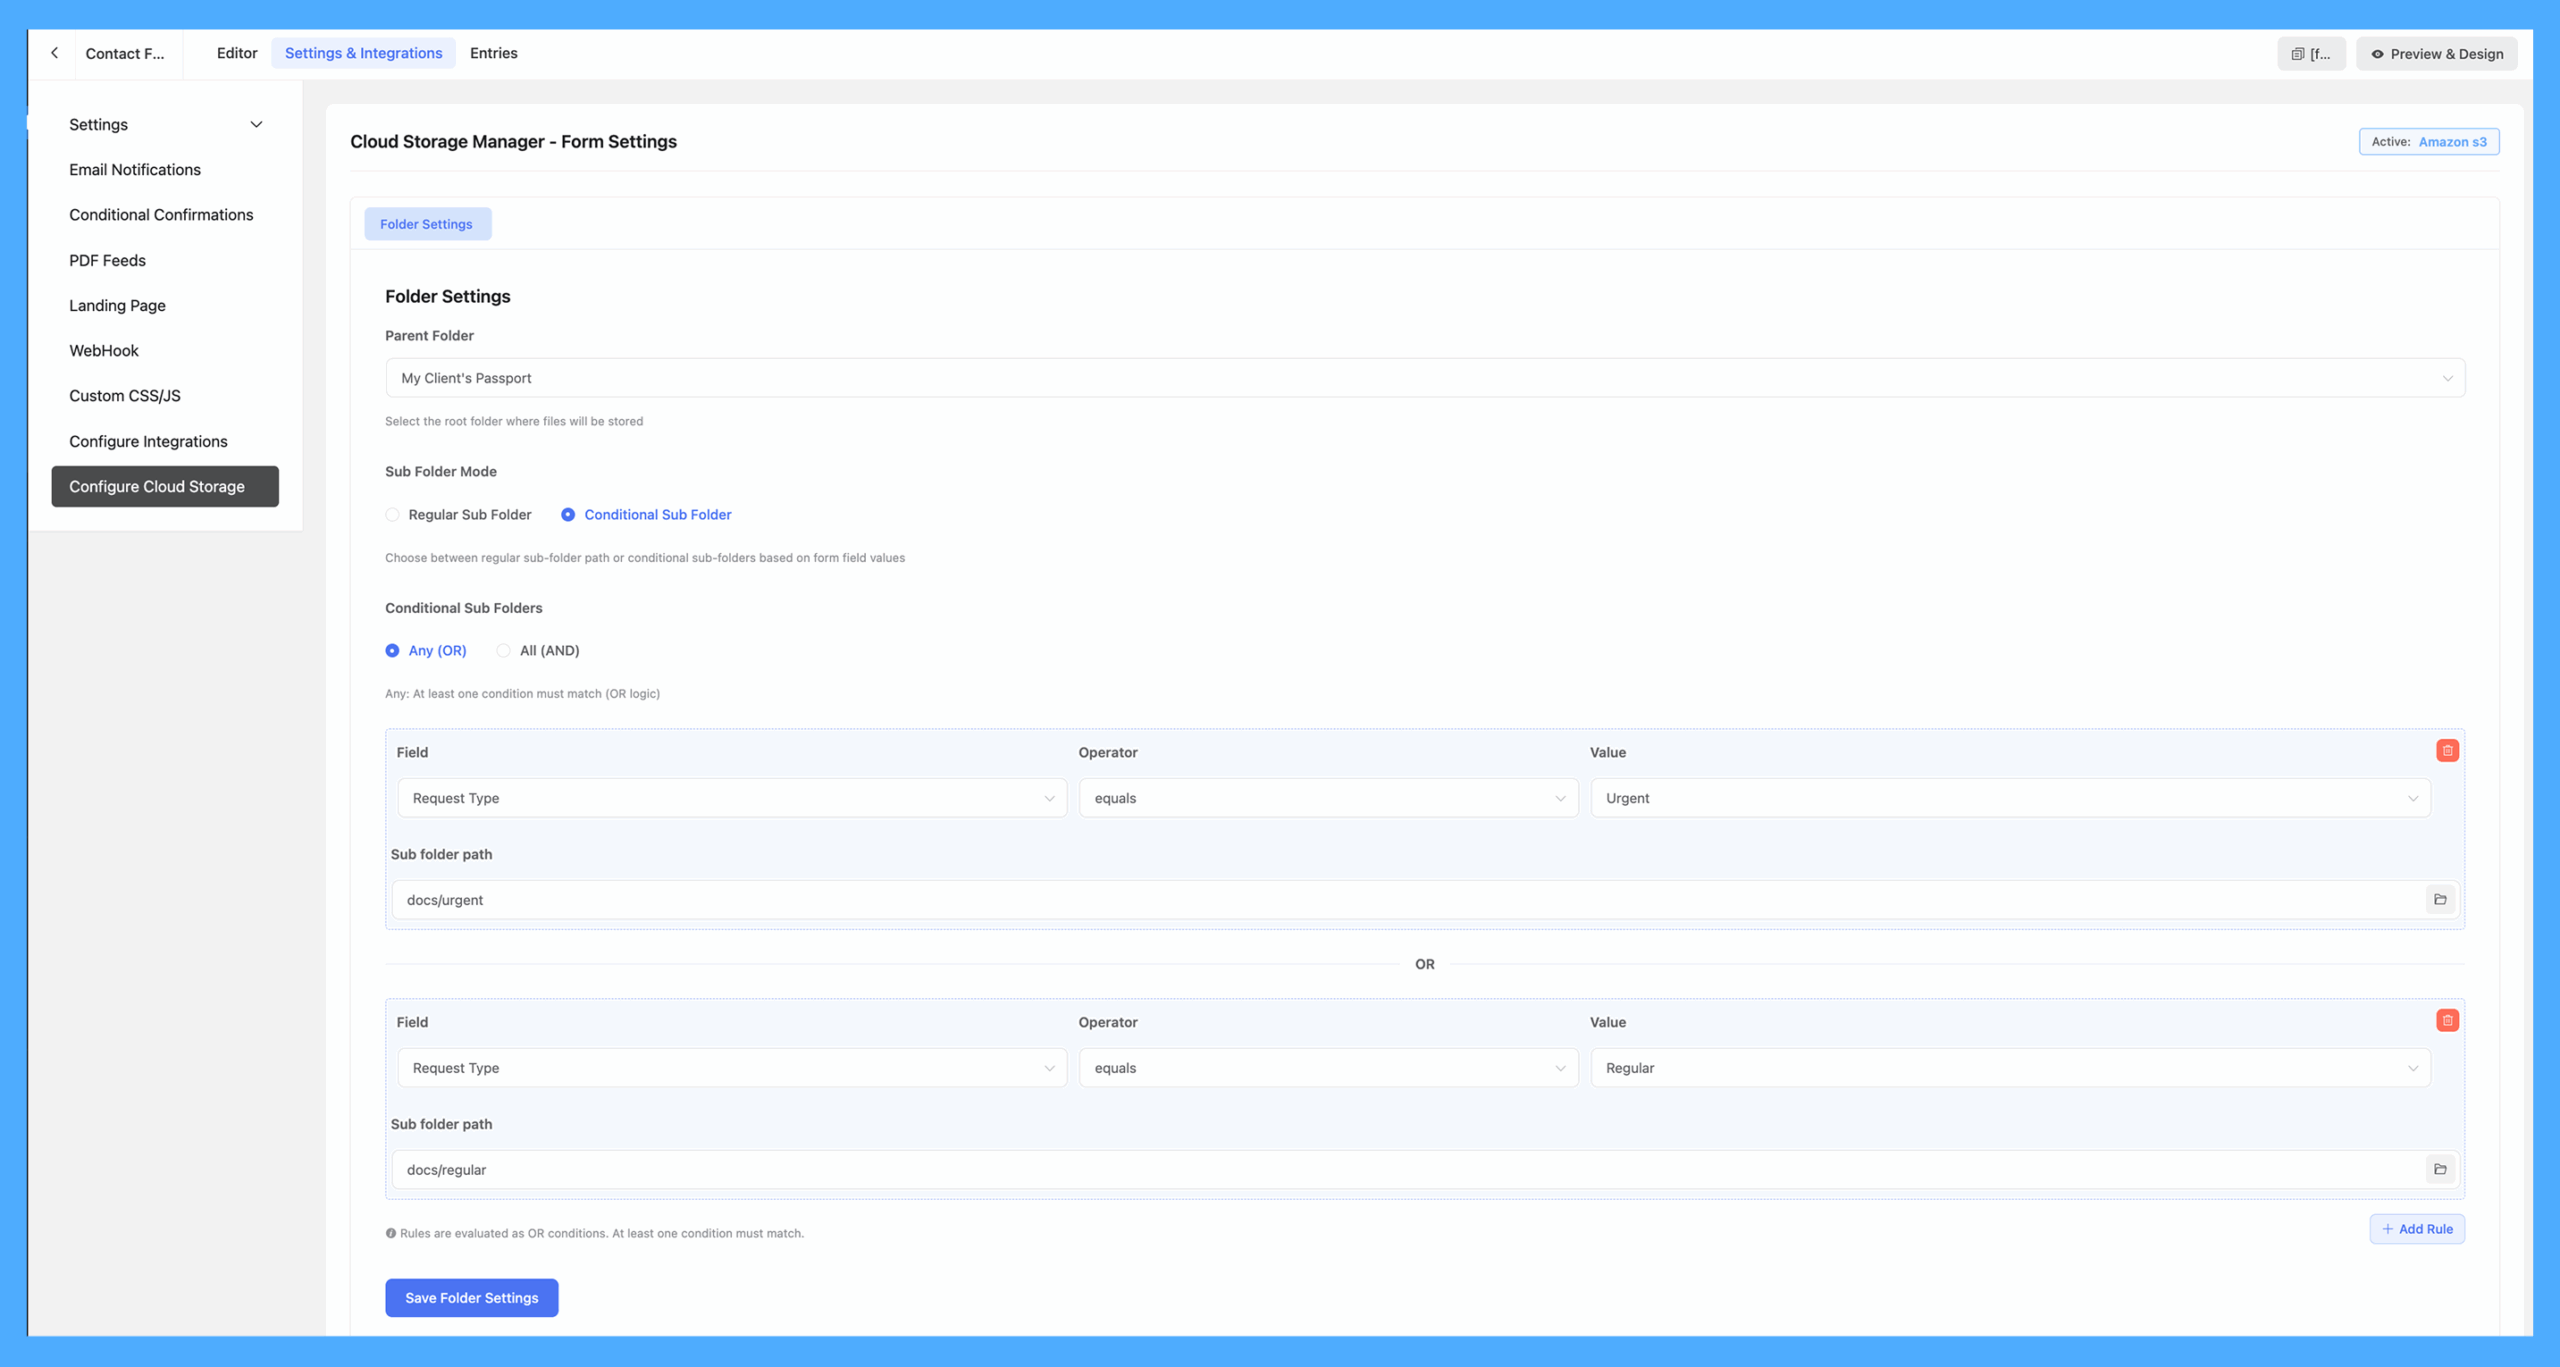
Task: Collapse the Settings sidebar section
Action: tap(256, 125)
